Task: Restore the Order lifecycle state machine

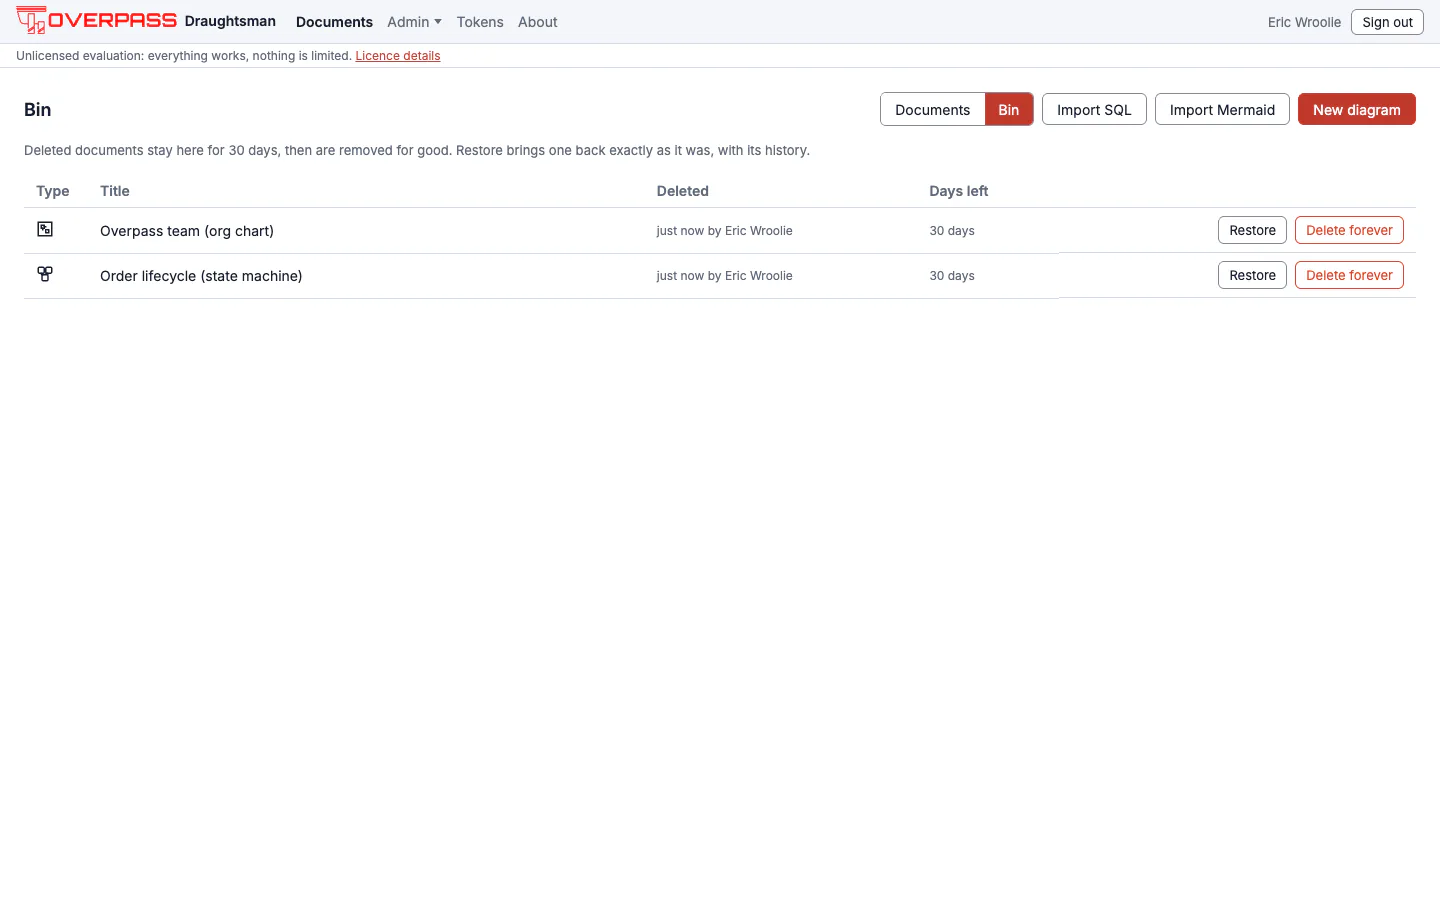Action: click(1252, 275)
